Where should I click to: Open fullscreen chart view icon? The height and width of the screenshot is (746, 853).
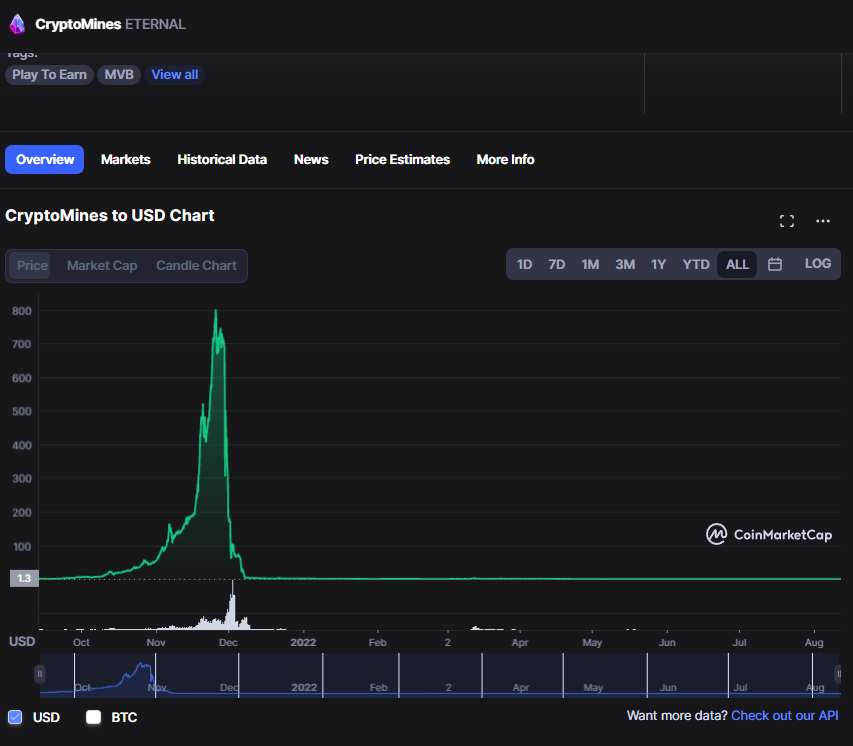pyautogui.click(x=787, y=221)
